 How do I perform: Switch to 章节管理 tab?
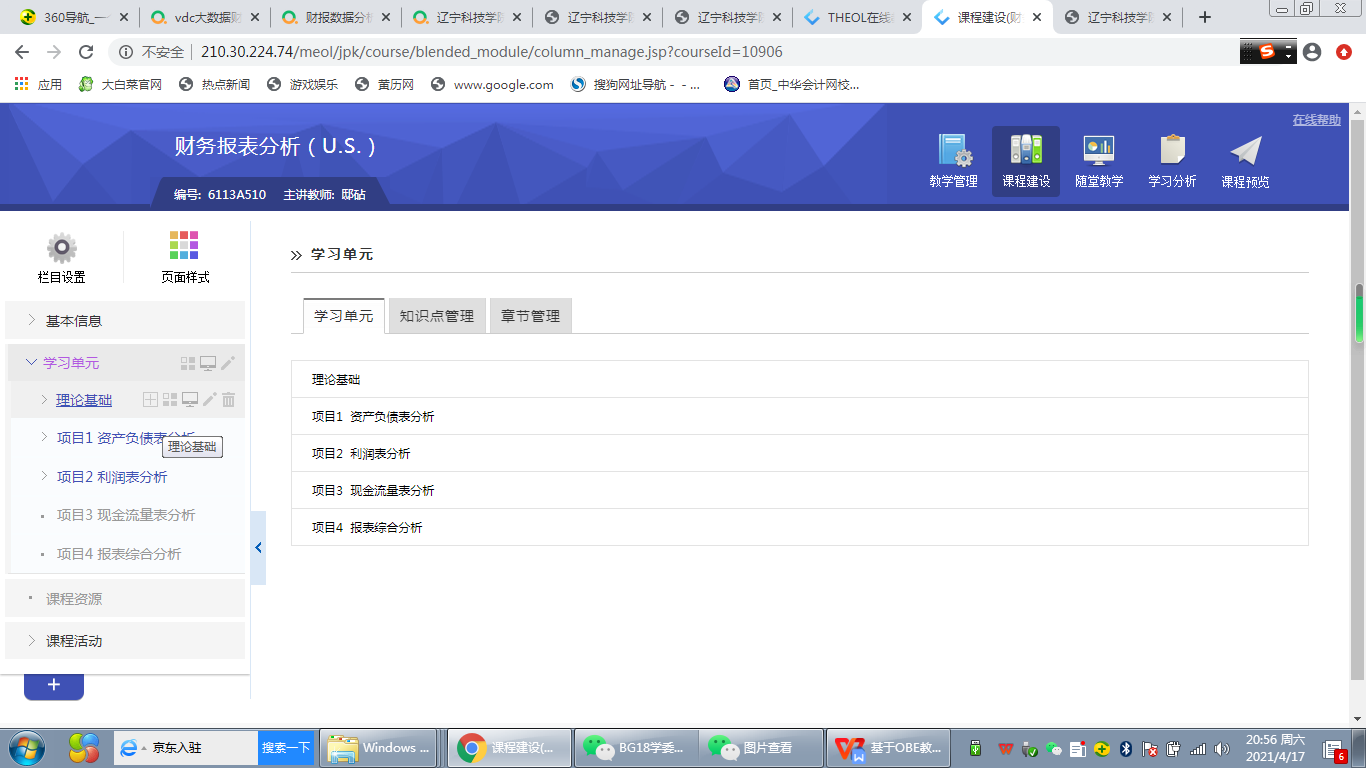pos(531,316)
